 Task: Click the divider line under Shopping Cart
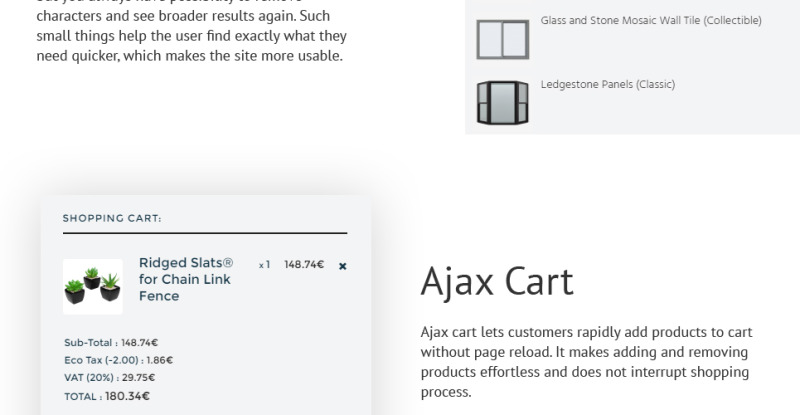coord(205,233)
